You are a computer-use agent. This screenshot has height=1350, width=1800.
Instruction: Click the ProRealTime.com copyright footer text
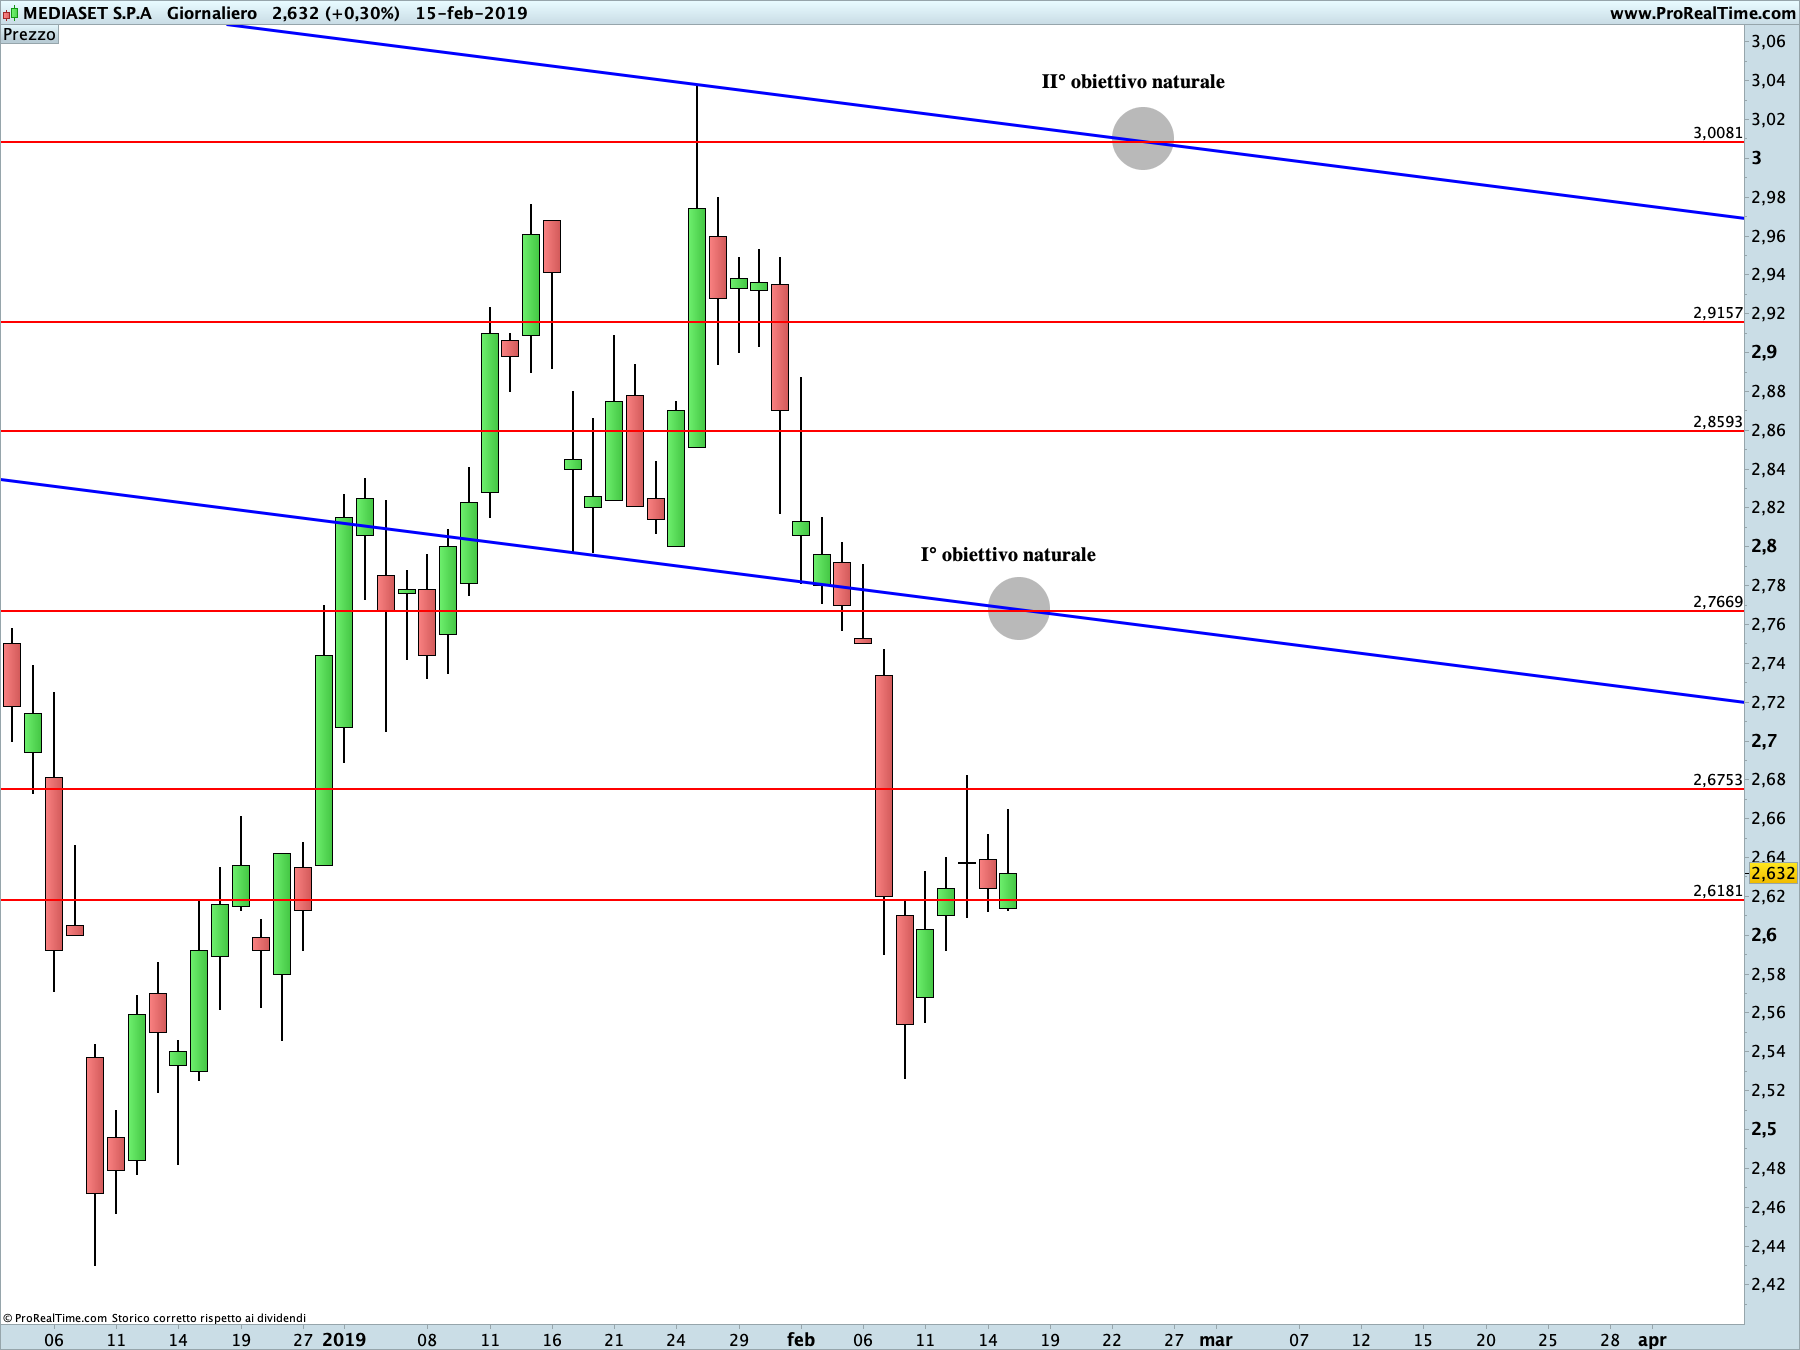click(155, 1318)
